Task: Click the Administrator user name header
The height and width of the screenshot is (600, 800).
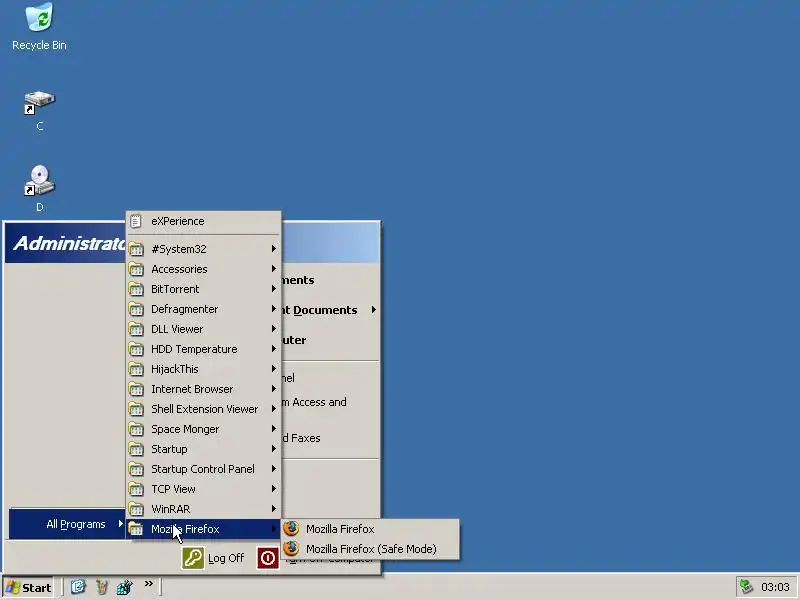Action: coord(69,243)
